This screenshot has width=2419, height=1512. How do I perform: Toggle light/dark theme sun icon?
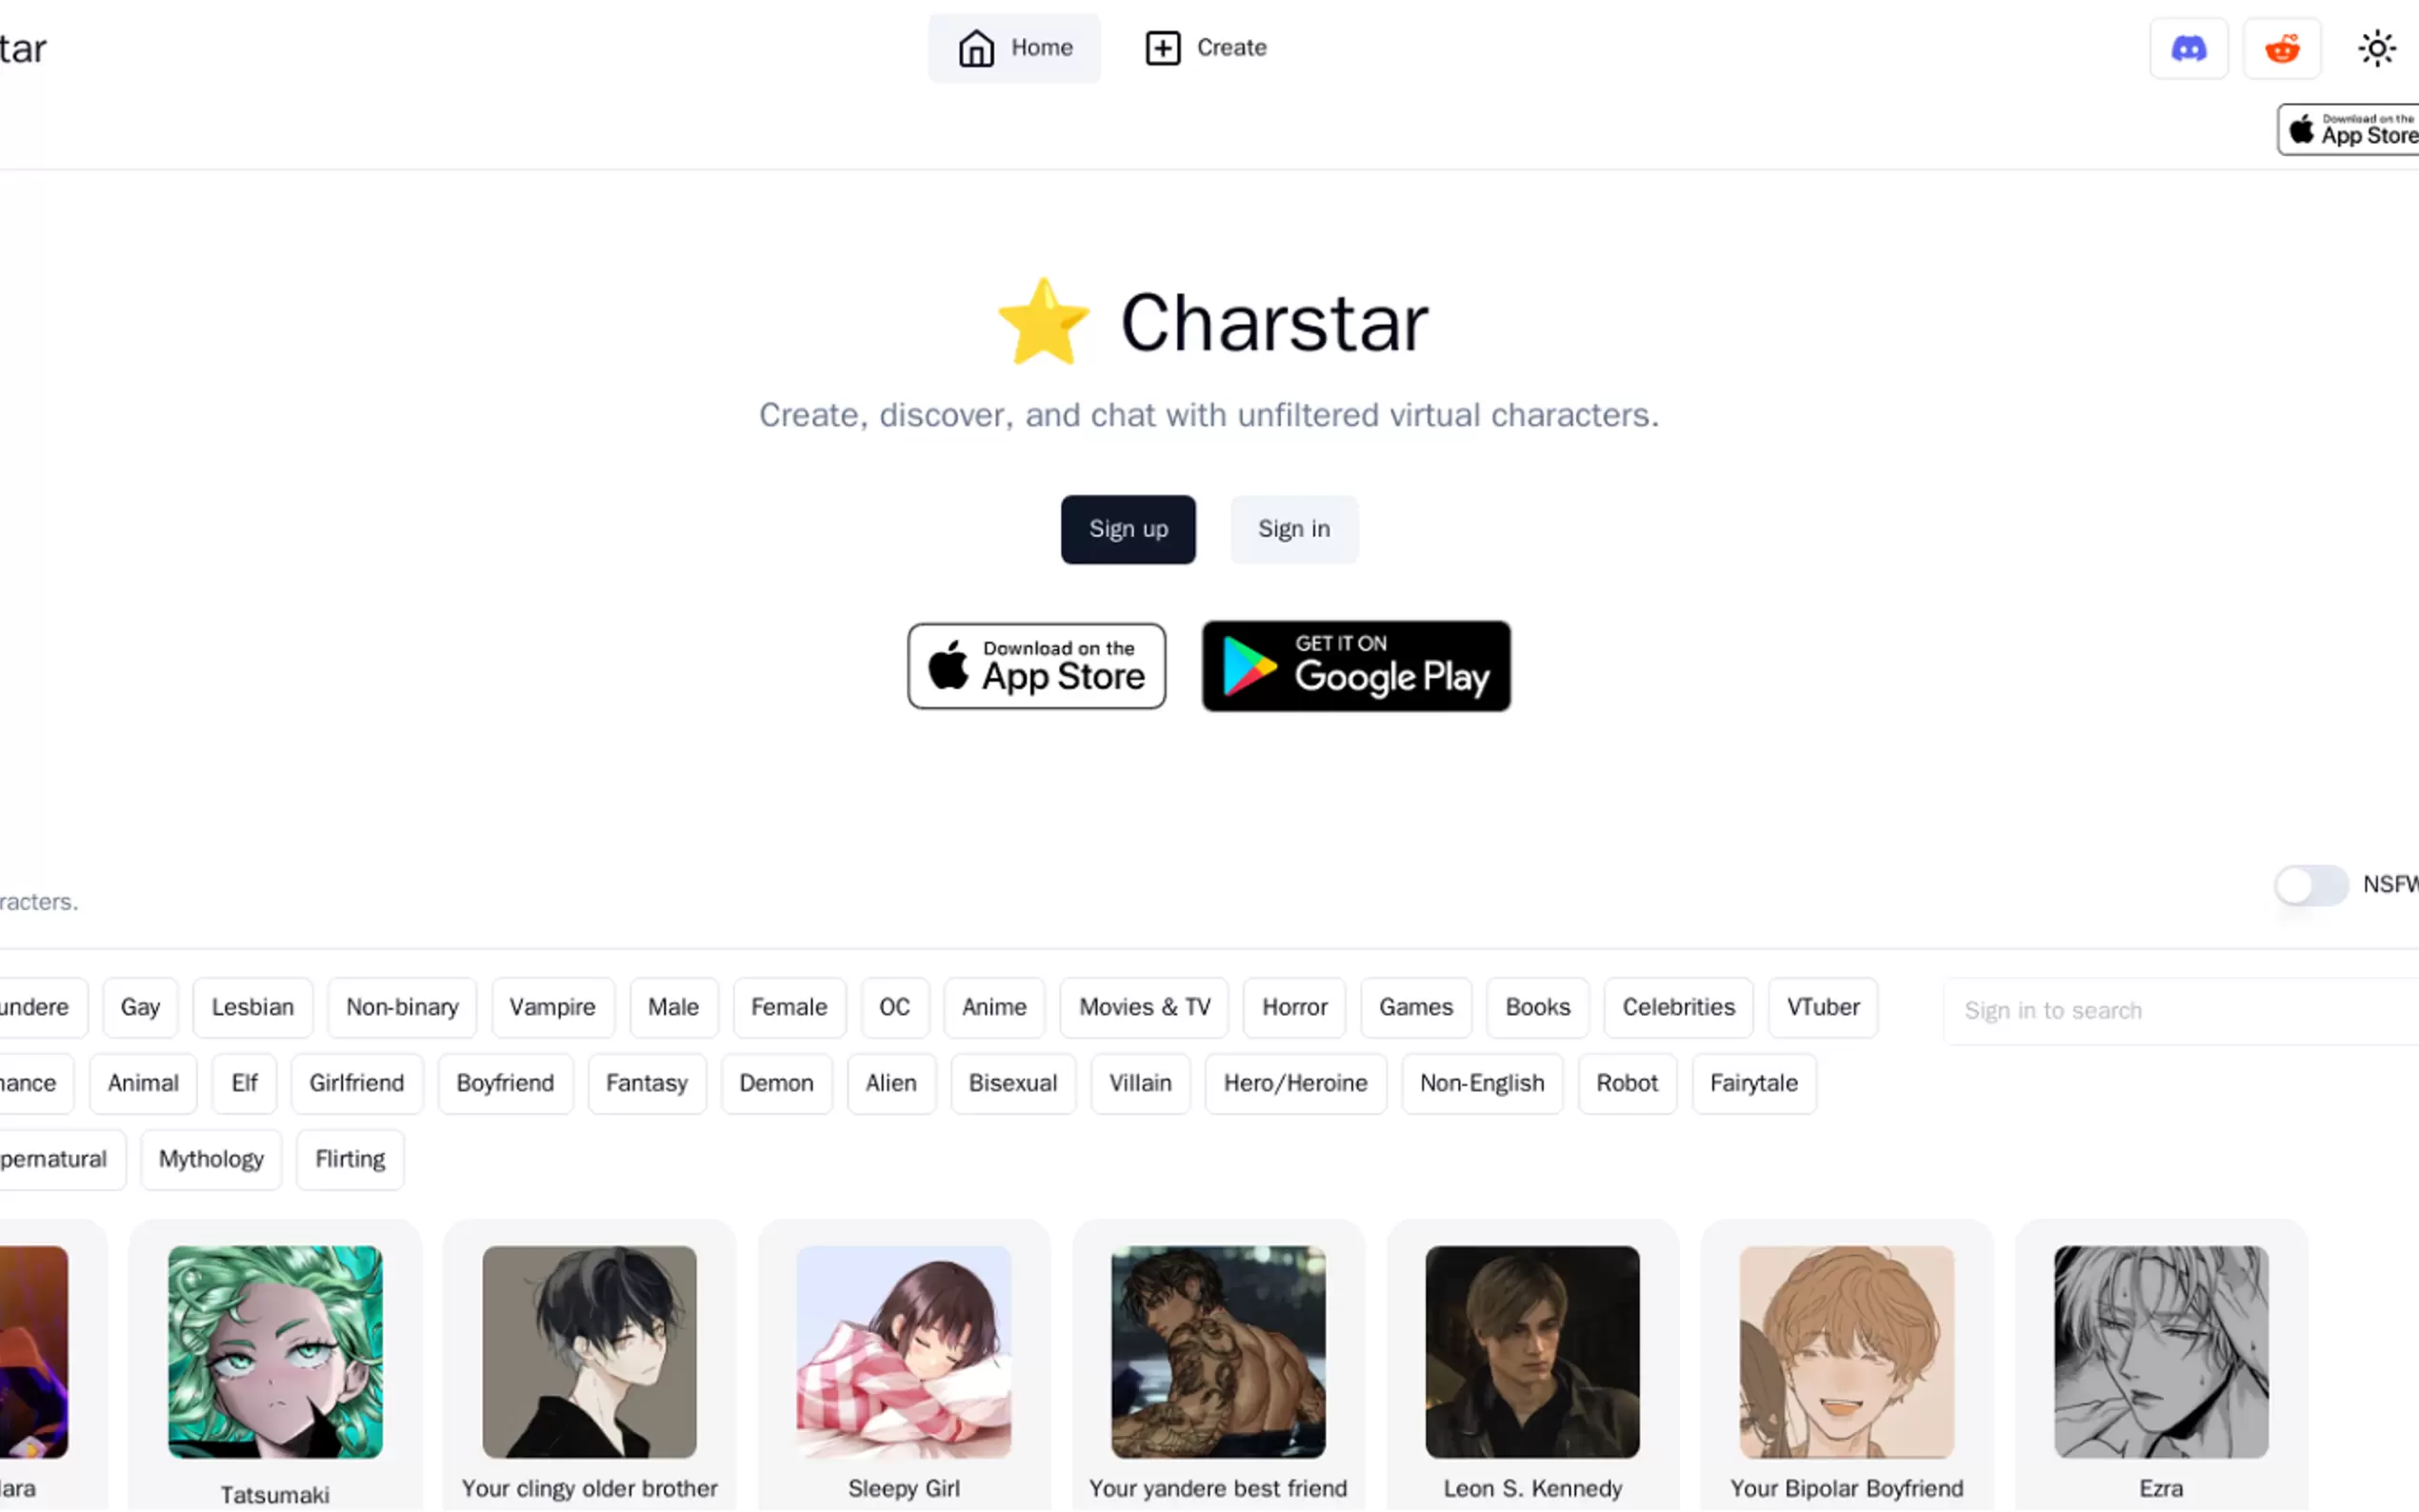click(2376, 48)
